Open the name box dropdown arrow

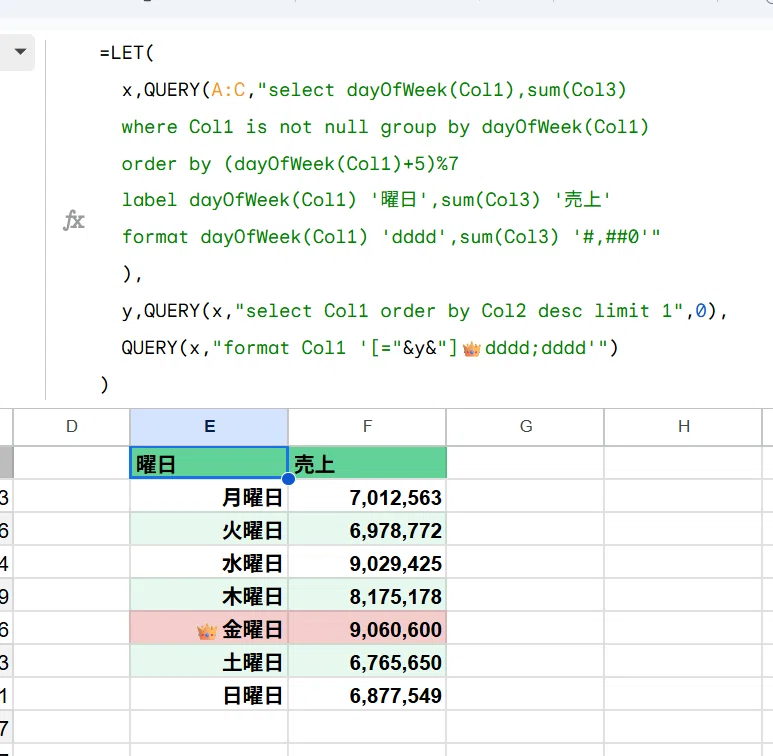tap(20, 52)
